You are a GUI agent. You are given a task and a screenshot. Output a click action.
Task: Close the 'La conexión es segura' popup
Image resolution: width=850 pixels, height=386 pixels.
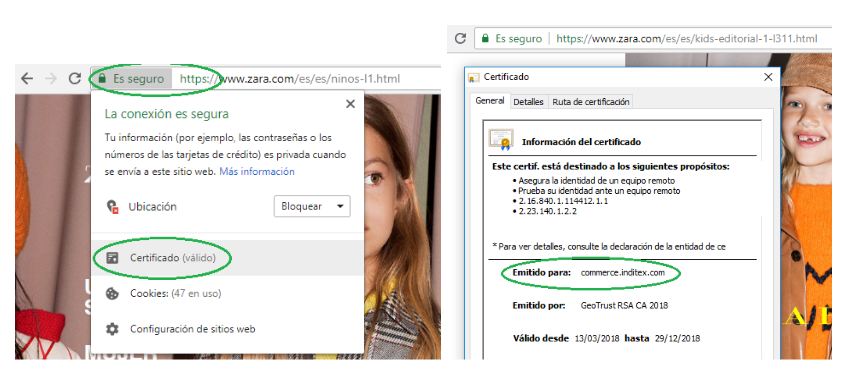350,104
